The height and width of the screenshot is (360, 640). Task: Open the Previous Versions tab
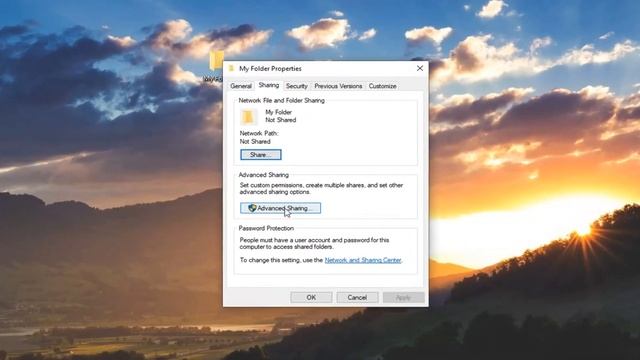point(338,86)
